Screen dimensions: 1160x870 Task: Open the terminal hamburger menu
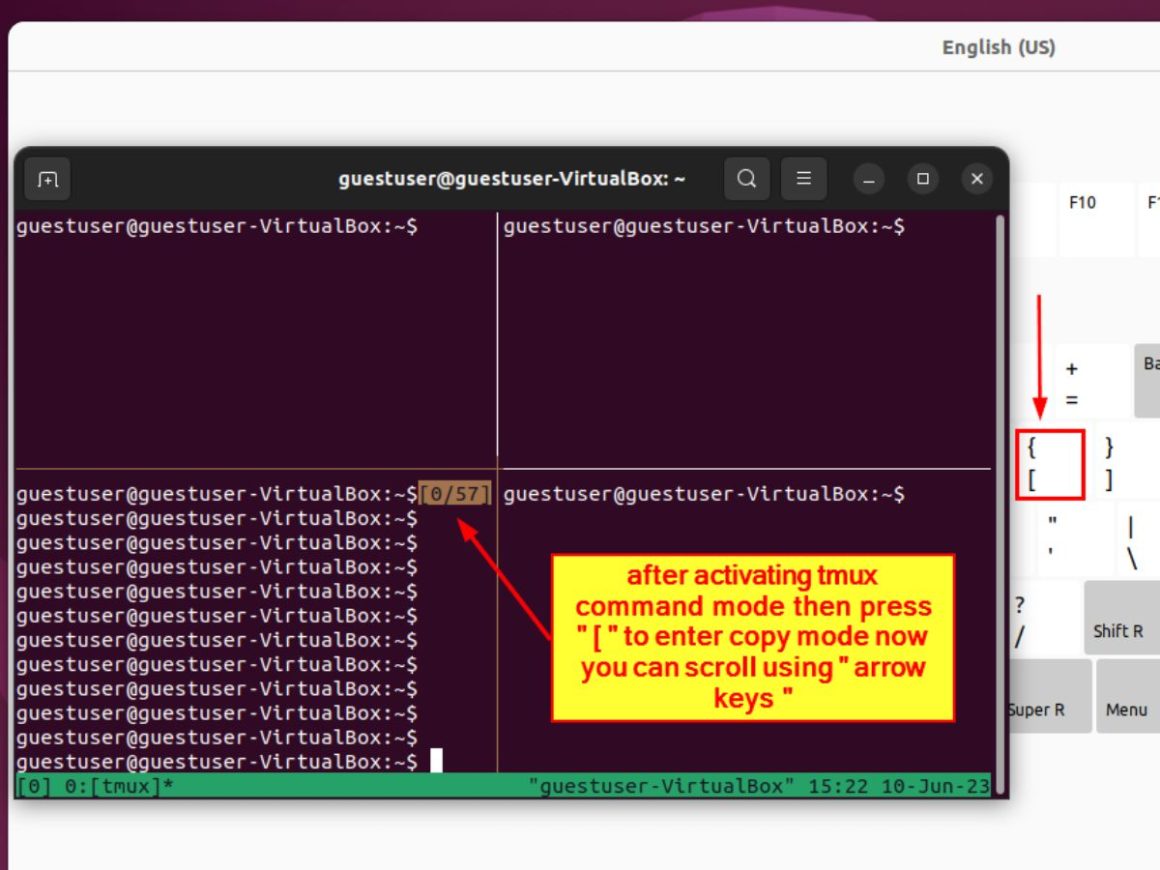pyautogui.click(x=804, y=178)
